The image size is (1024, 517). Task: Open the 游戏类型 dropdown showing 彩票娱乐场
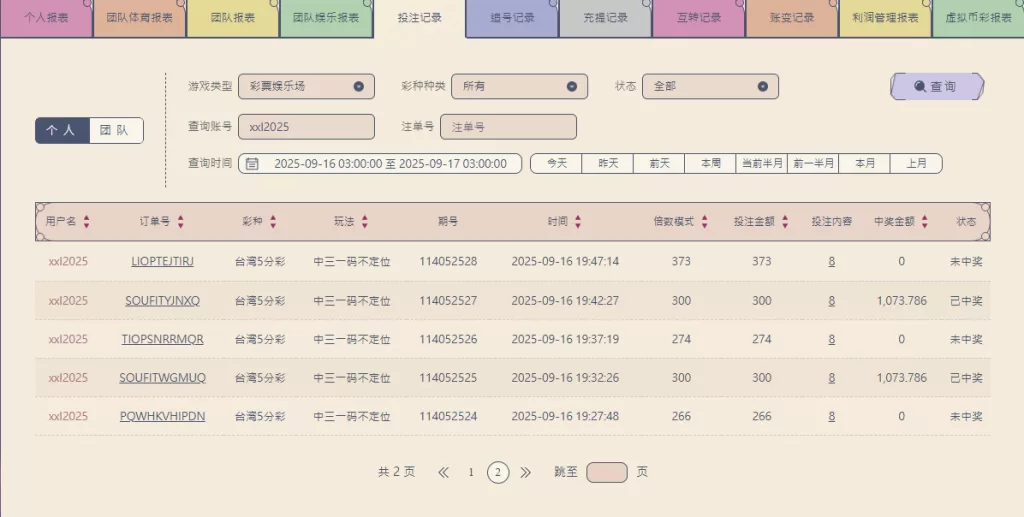pyautogui.click(x=306, y=87)
